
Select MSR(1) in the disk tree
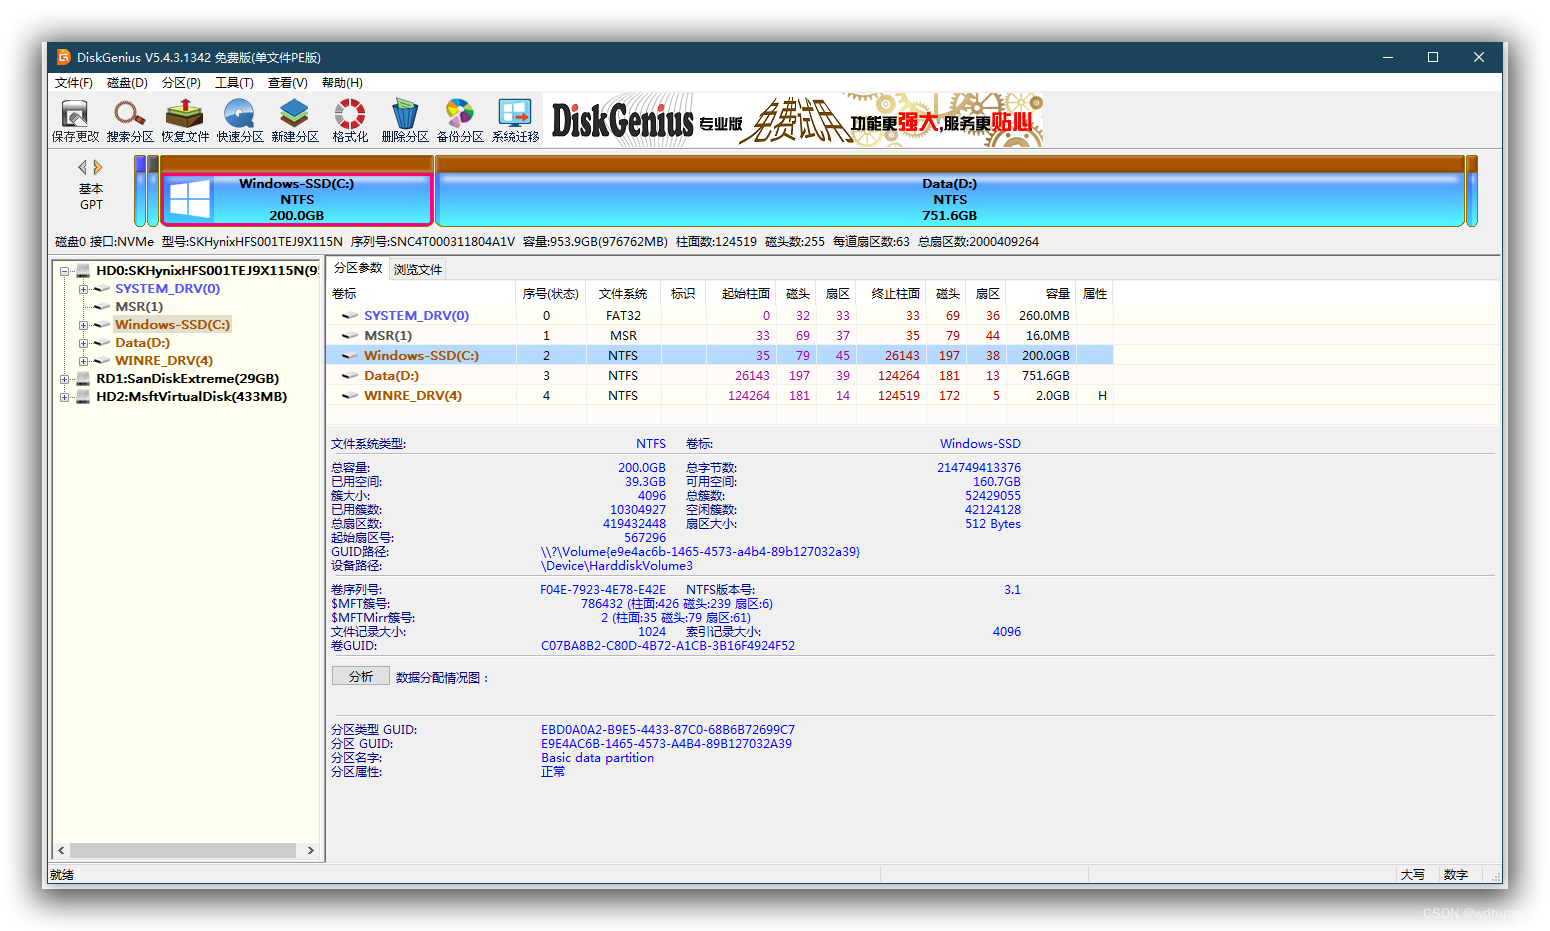click(x=139, y=307)
